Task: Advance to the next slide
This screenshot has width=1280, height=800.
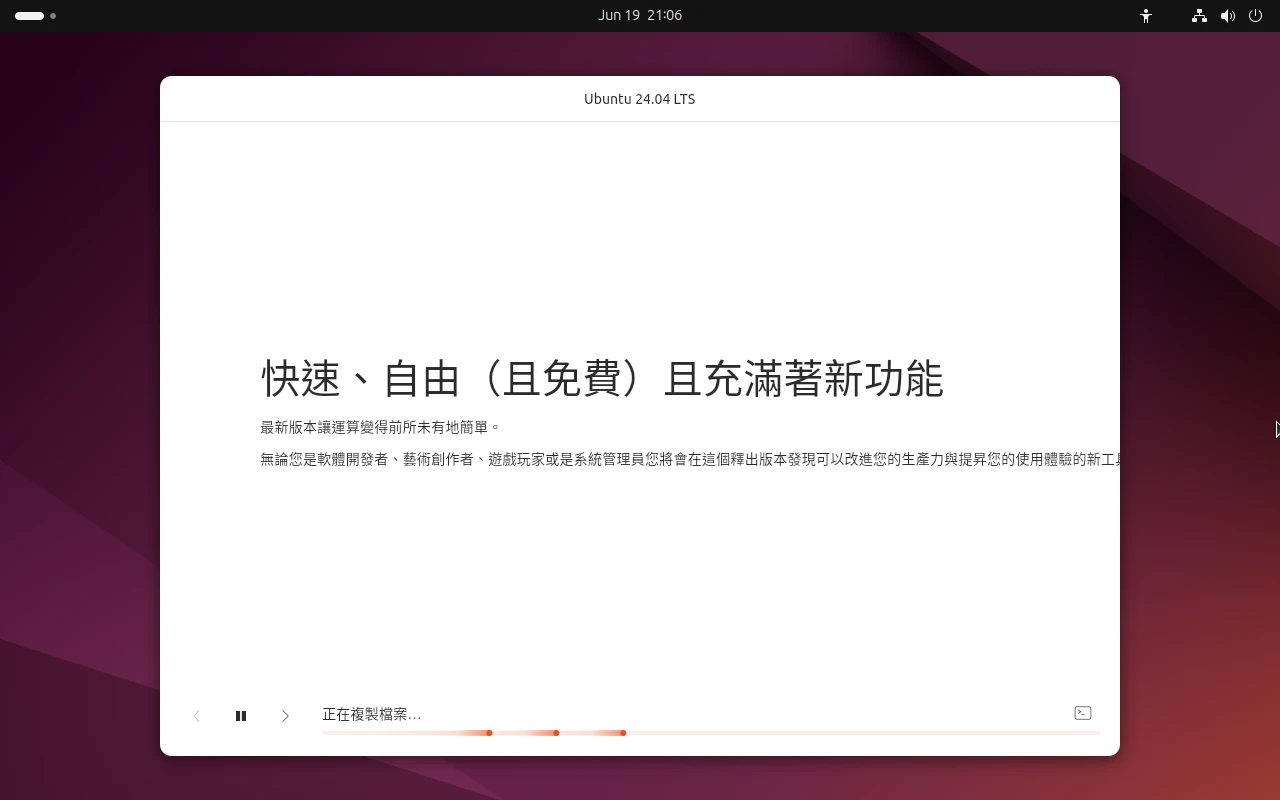Action: tap(285, 716)
